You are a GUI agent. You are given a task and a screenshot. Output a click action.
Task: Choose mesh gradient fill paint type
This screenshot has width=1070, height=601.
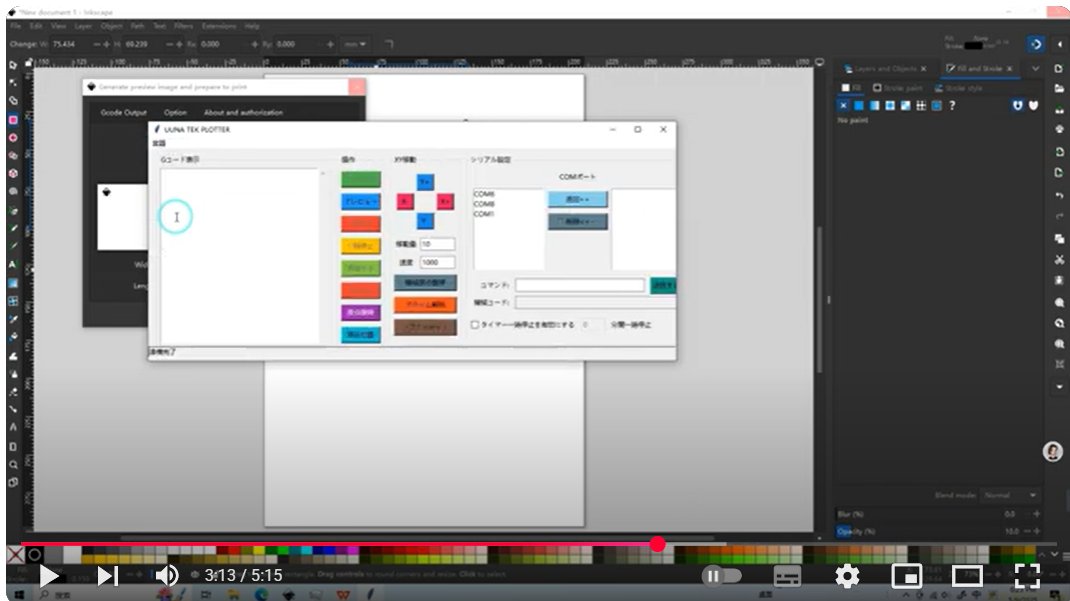[906, 106]
